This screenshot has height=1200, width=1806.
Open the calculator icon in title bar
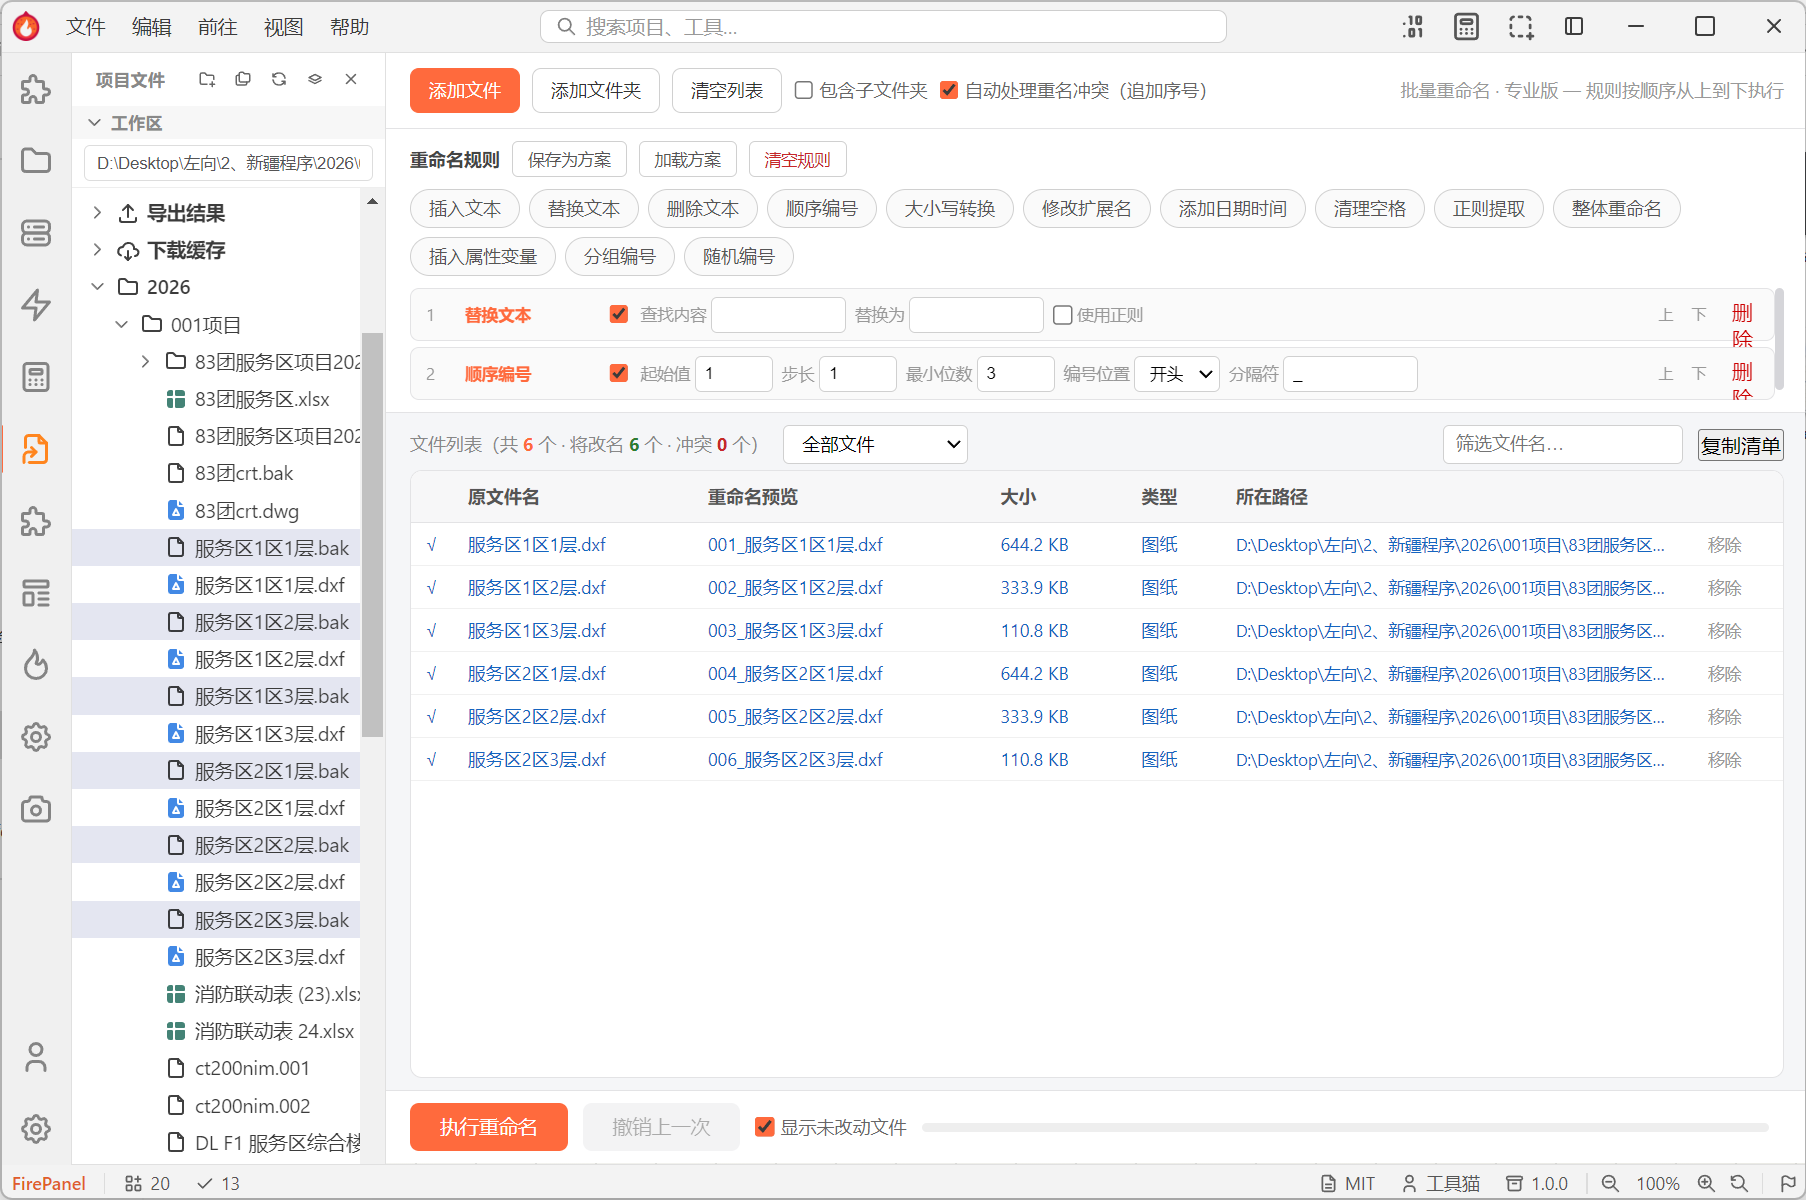click(x=1467, y=27)
